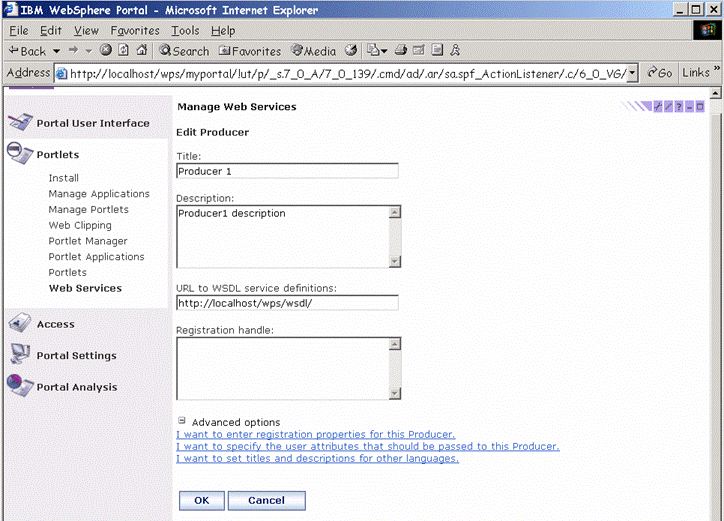The height and width of the screenshot is (521, 724).
Task: Click Description scrollbar down arrow
Action: coord(395,261)
